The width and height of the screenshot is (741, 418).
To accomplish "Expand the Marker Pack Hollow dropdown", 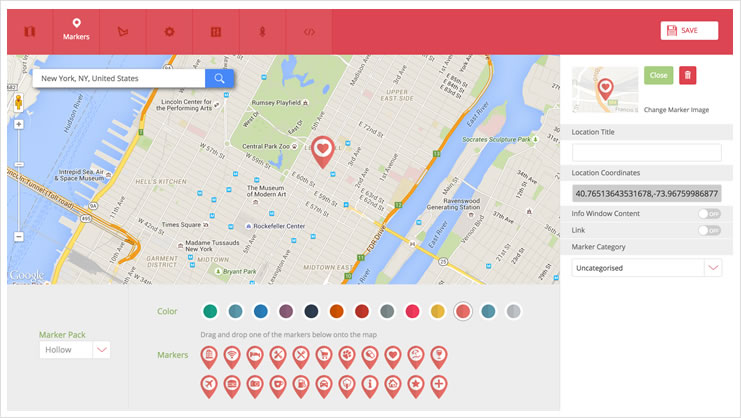I will click(x=101, y=350).
